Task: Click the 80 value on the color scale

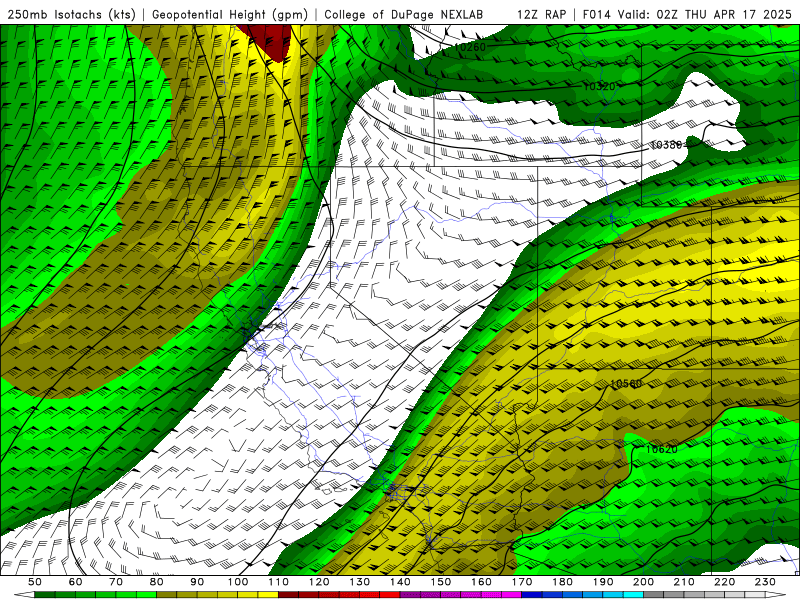Action: tap(156, 582)
